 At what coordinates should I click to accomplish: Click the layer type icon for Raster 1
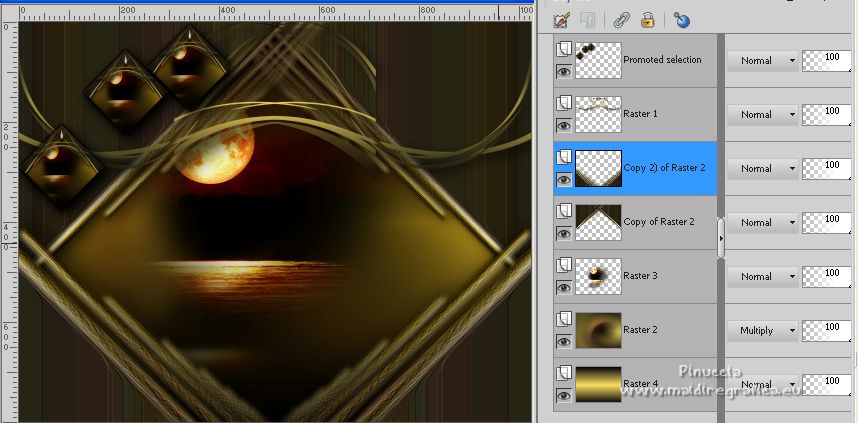pyautogui.click(x=564, y=103)
